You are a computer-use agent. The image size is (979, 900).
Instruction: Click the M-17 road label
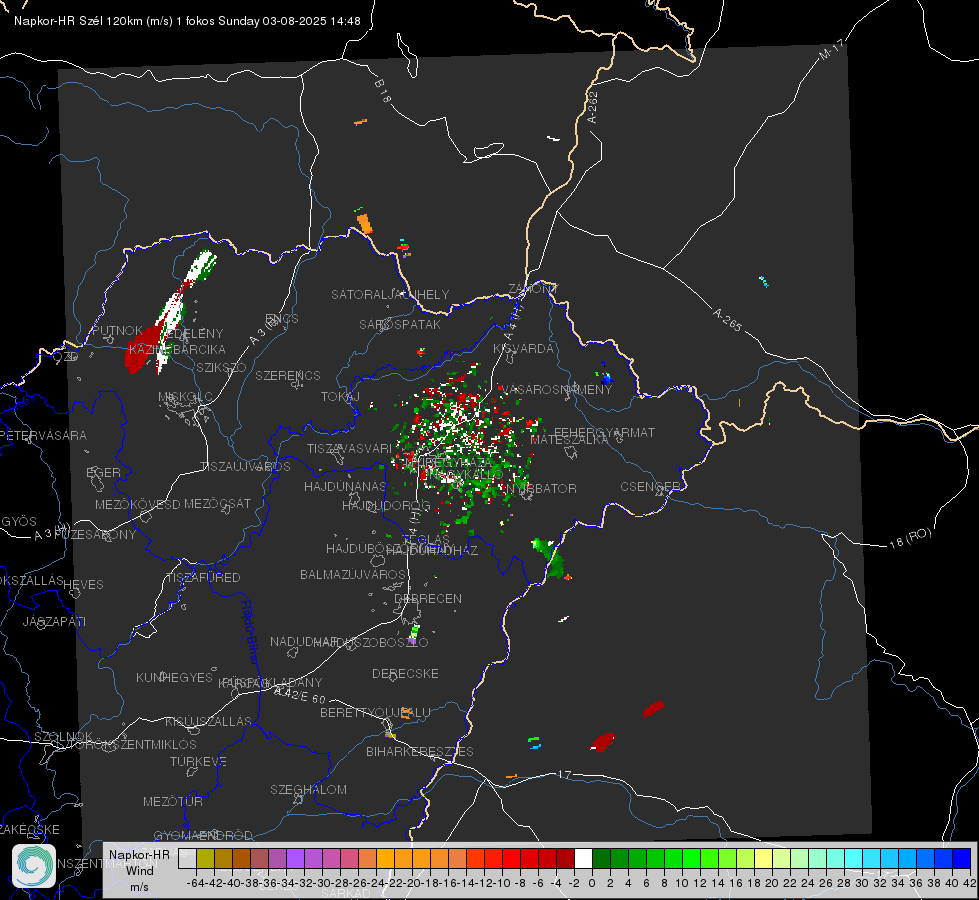pos(831,49)
